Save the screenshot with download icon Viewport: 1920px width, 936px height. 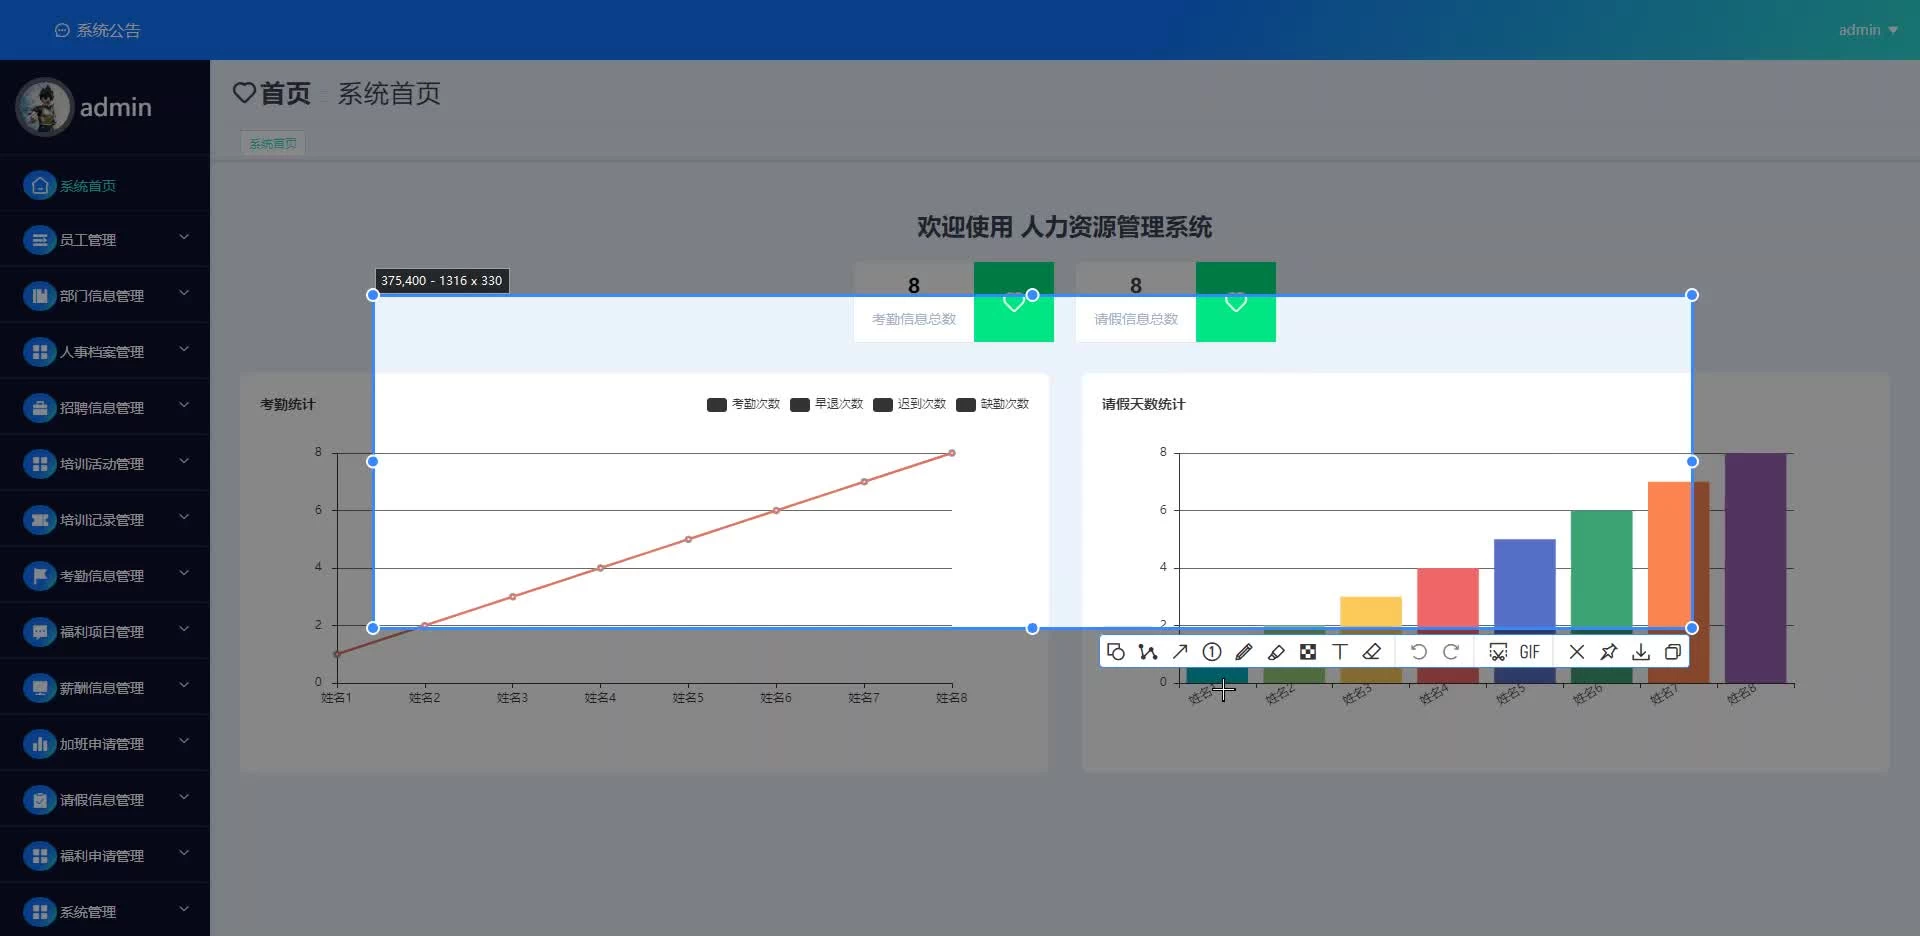click(1641, 652)
